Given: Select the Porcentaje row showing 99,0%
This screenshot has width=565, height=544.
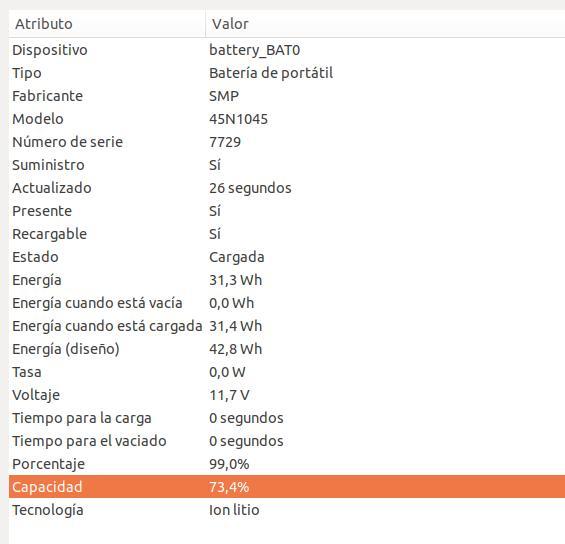Looking at the screenshot, I should [x=287, y=464].
